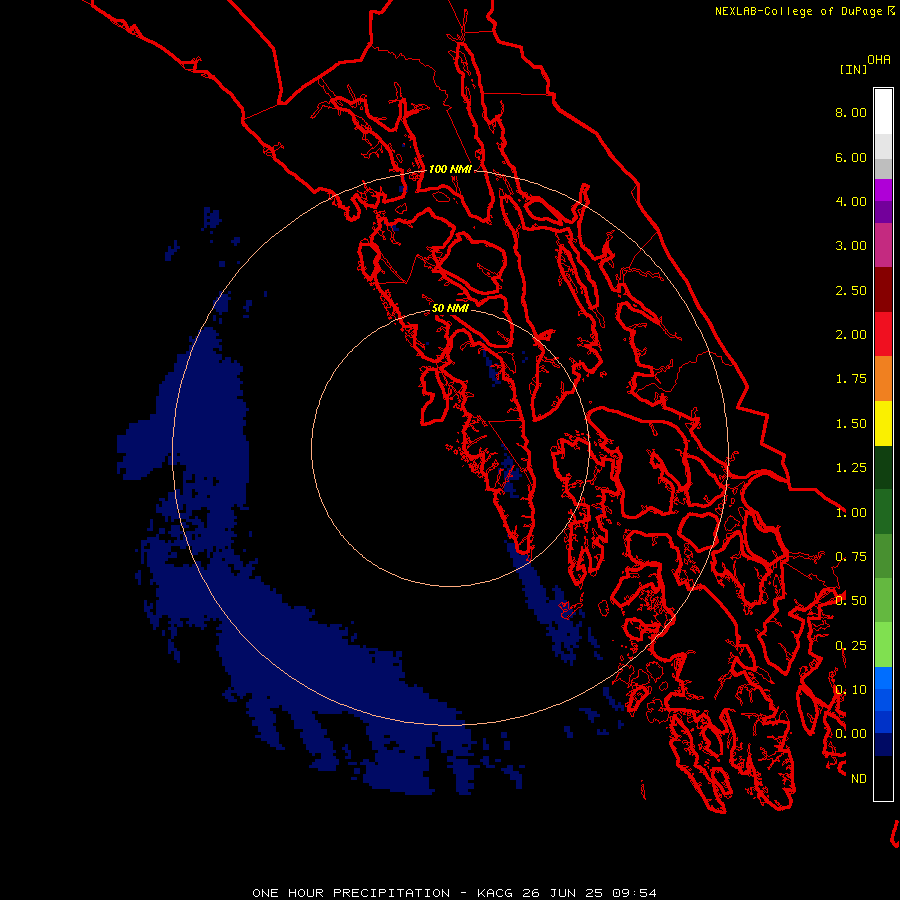
Task: Select the bright red legend swatch
Action: 883,334
